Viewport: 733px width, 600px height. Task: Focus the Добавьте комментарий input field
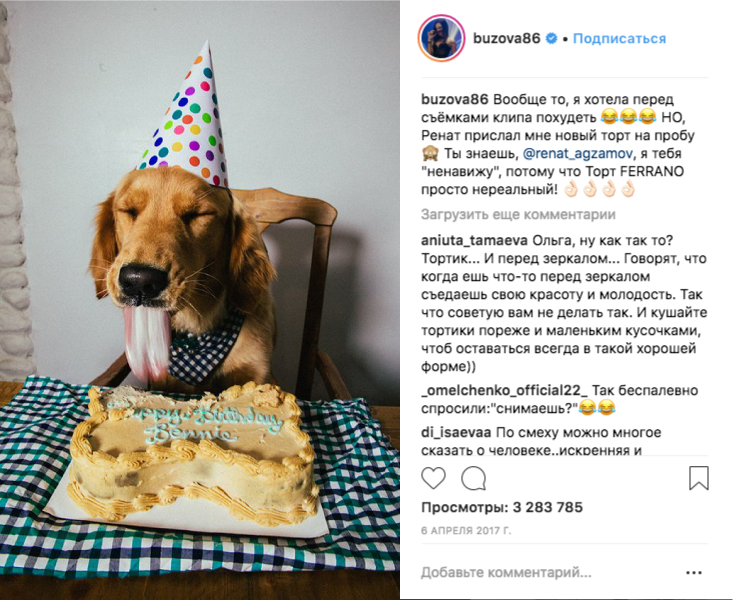506,572
